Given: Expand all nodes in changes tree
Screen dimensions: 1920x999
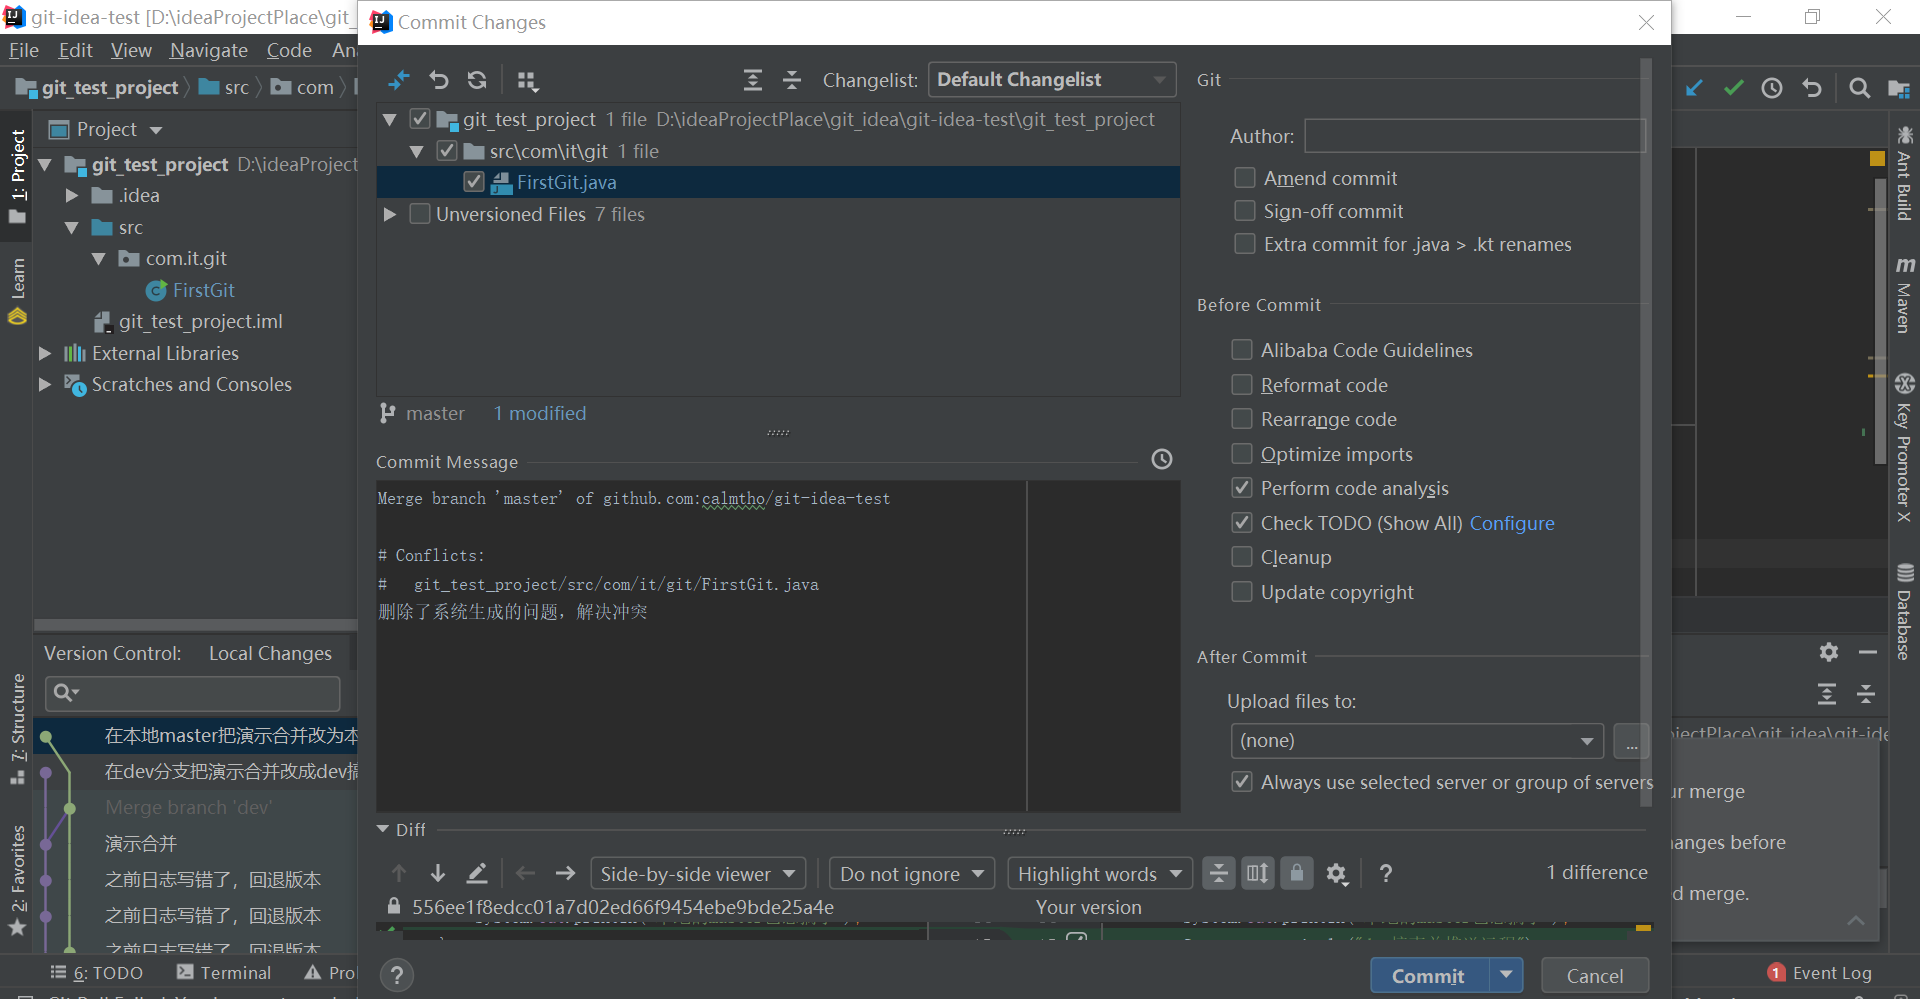Looking at the screenshot, I should [x=753, y=80].
